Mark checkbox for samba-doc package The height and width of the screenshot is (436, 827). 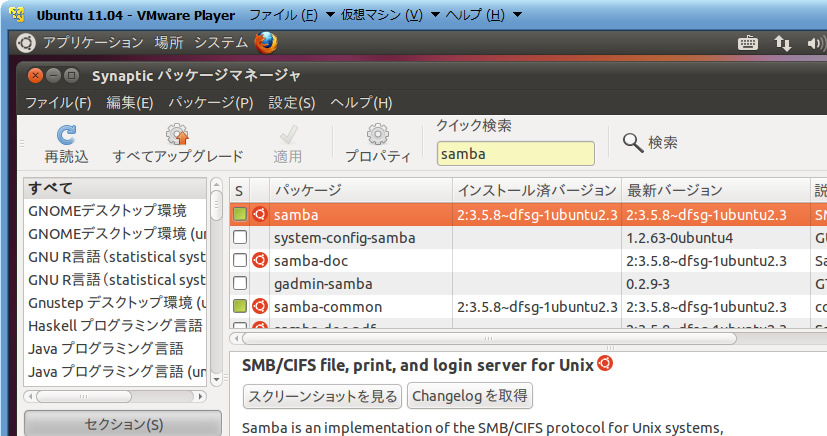pos(240,260)
